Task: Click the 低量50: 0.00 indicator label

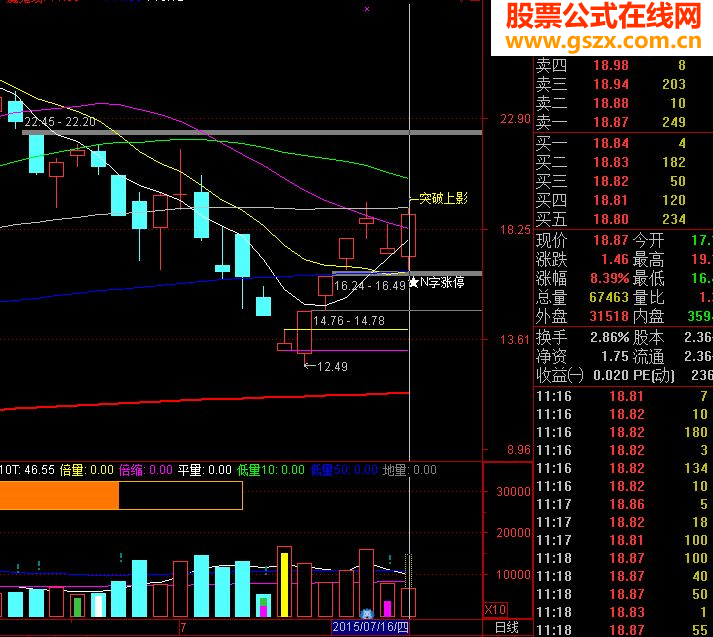Action: coord(344,470)
